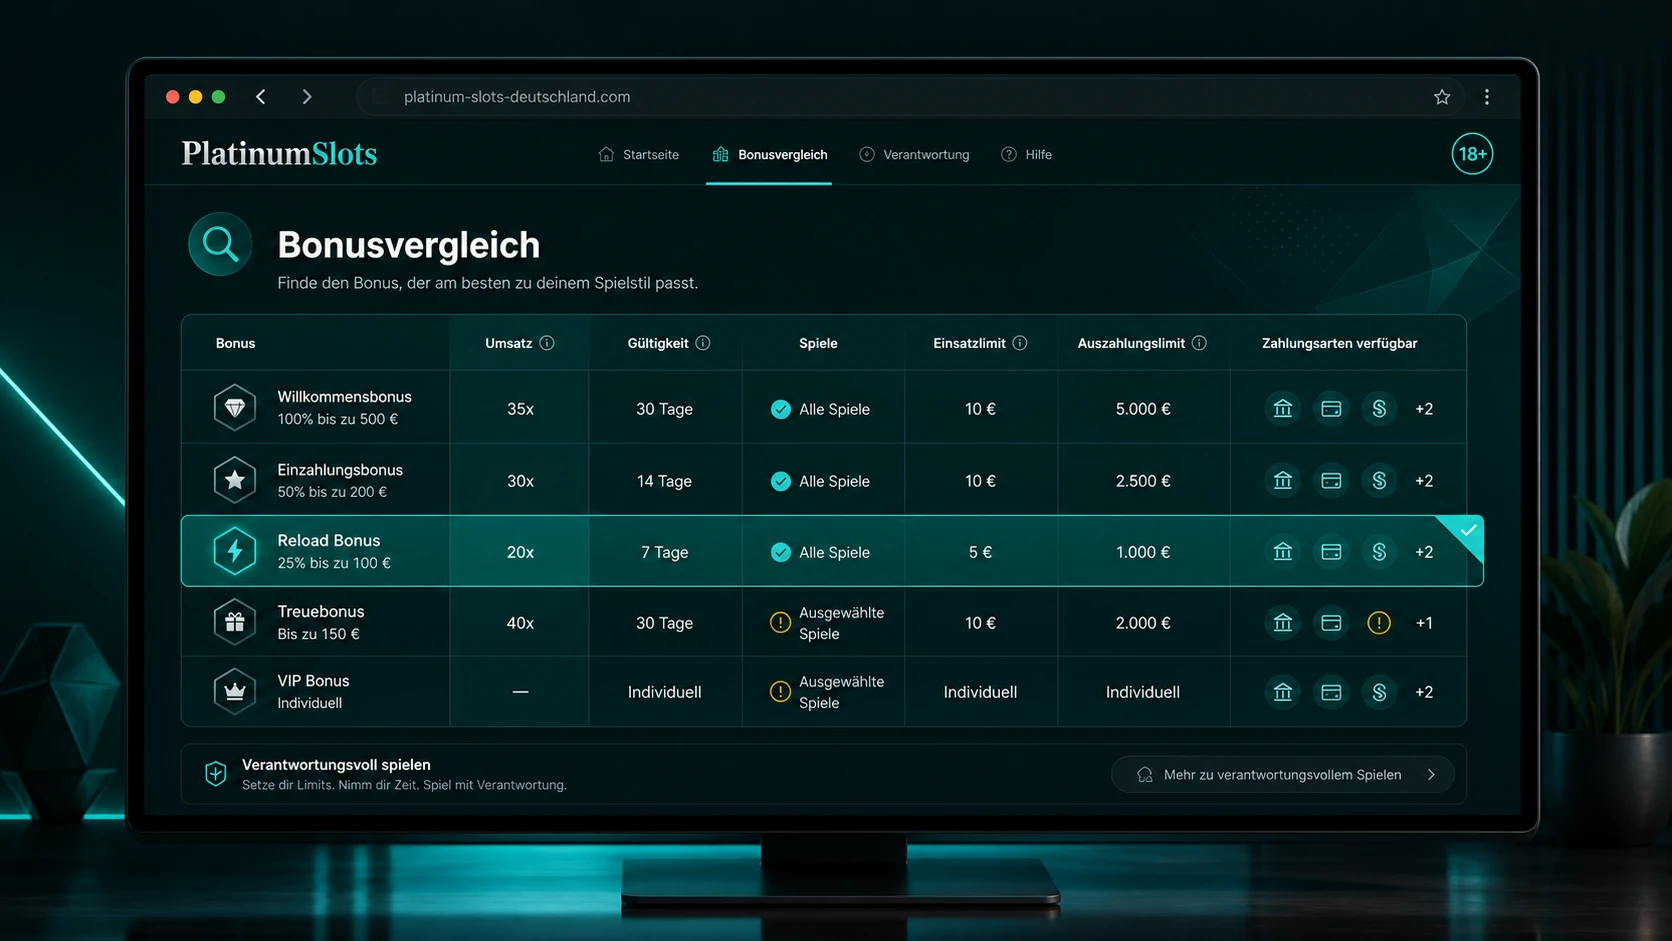This screenshot has width=1672, height=941.
Task: Select the Bonusvergleich tab
Action: (x=769, y=154)
